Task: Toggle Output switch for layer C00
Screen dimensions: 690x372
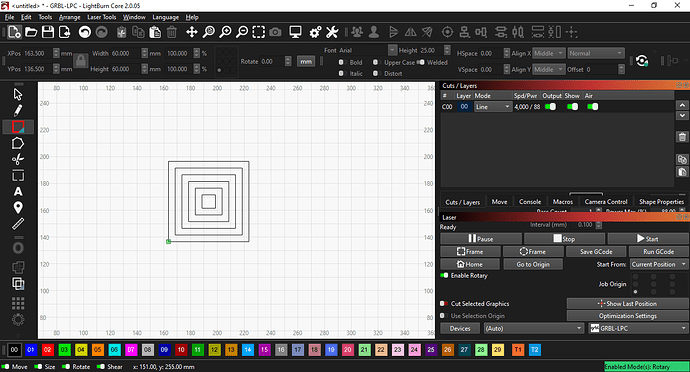Action: pyautogui.click(x=551, y=107)
